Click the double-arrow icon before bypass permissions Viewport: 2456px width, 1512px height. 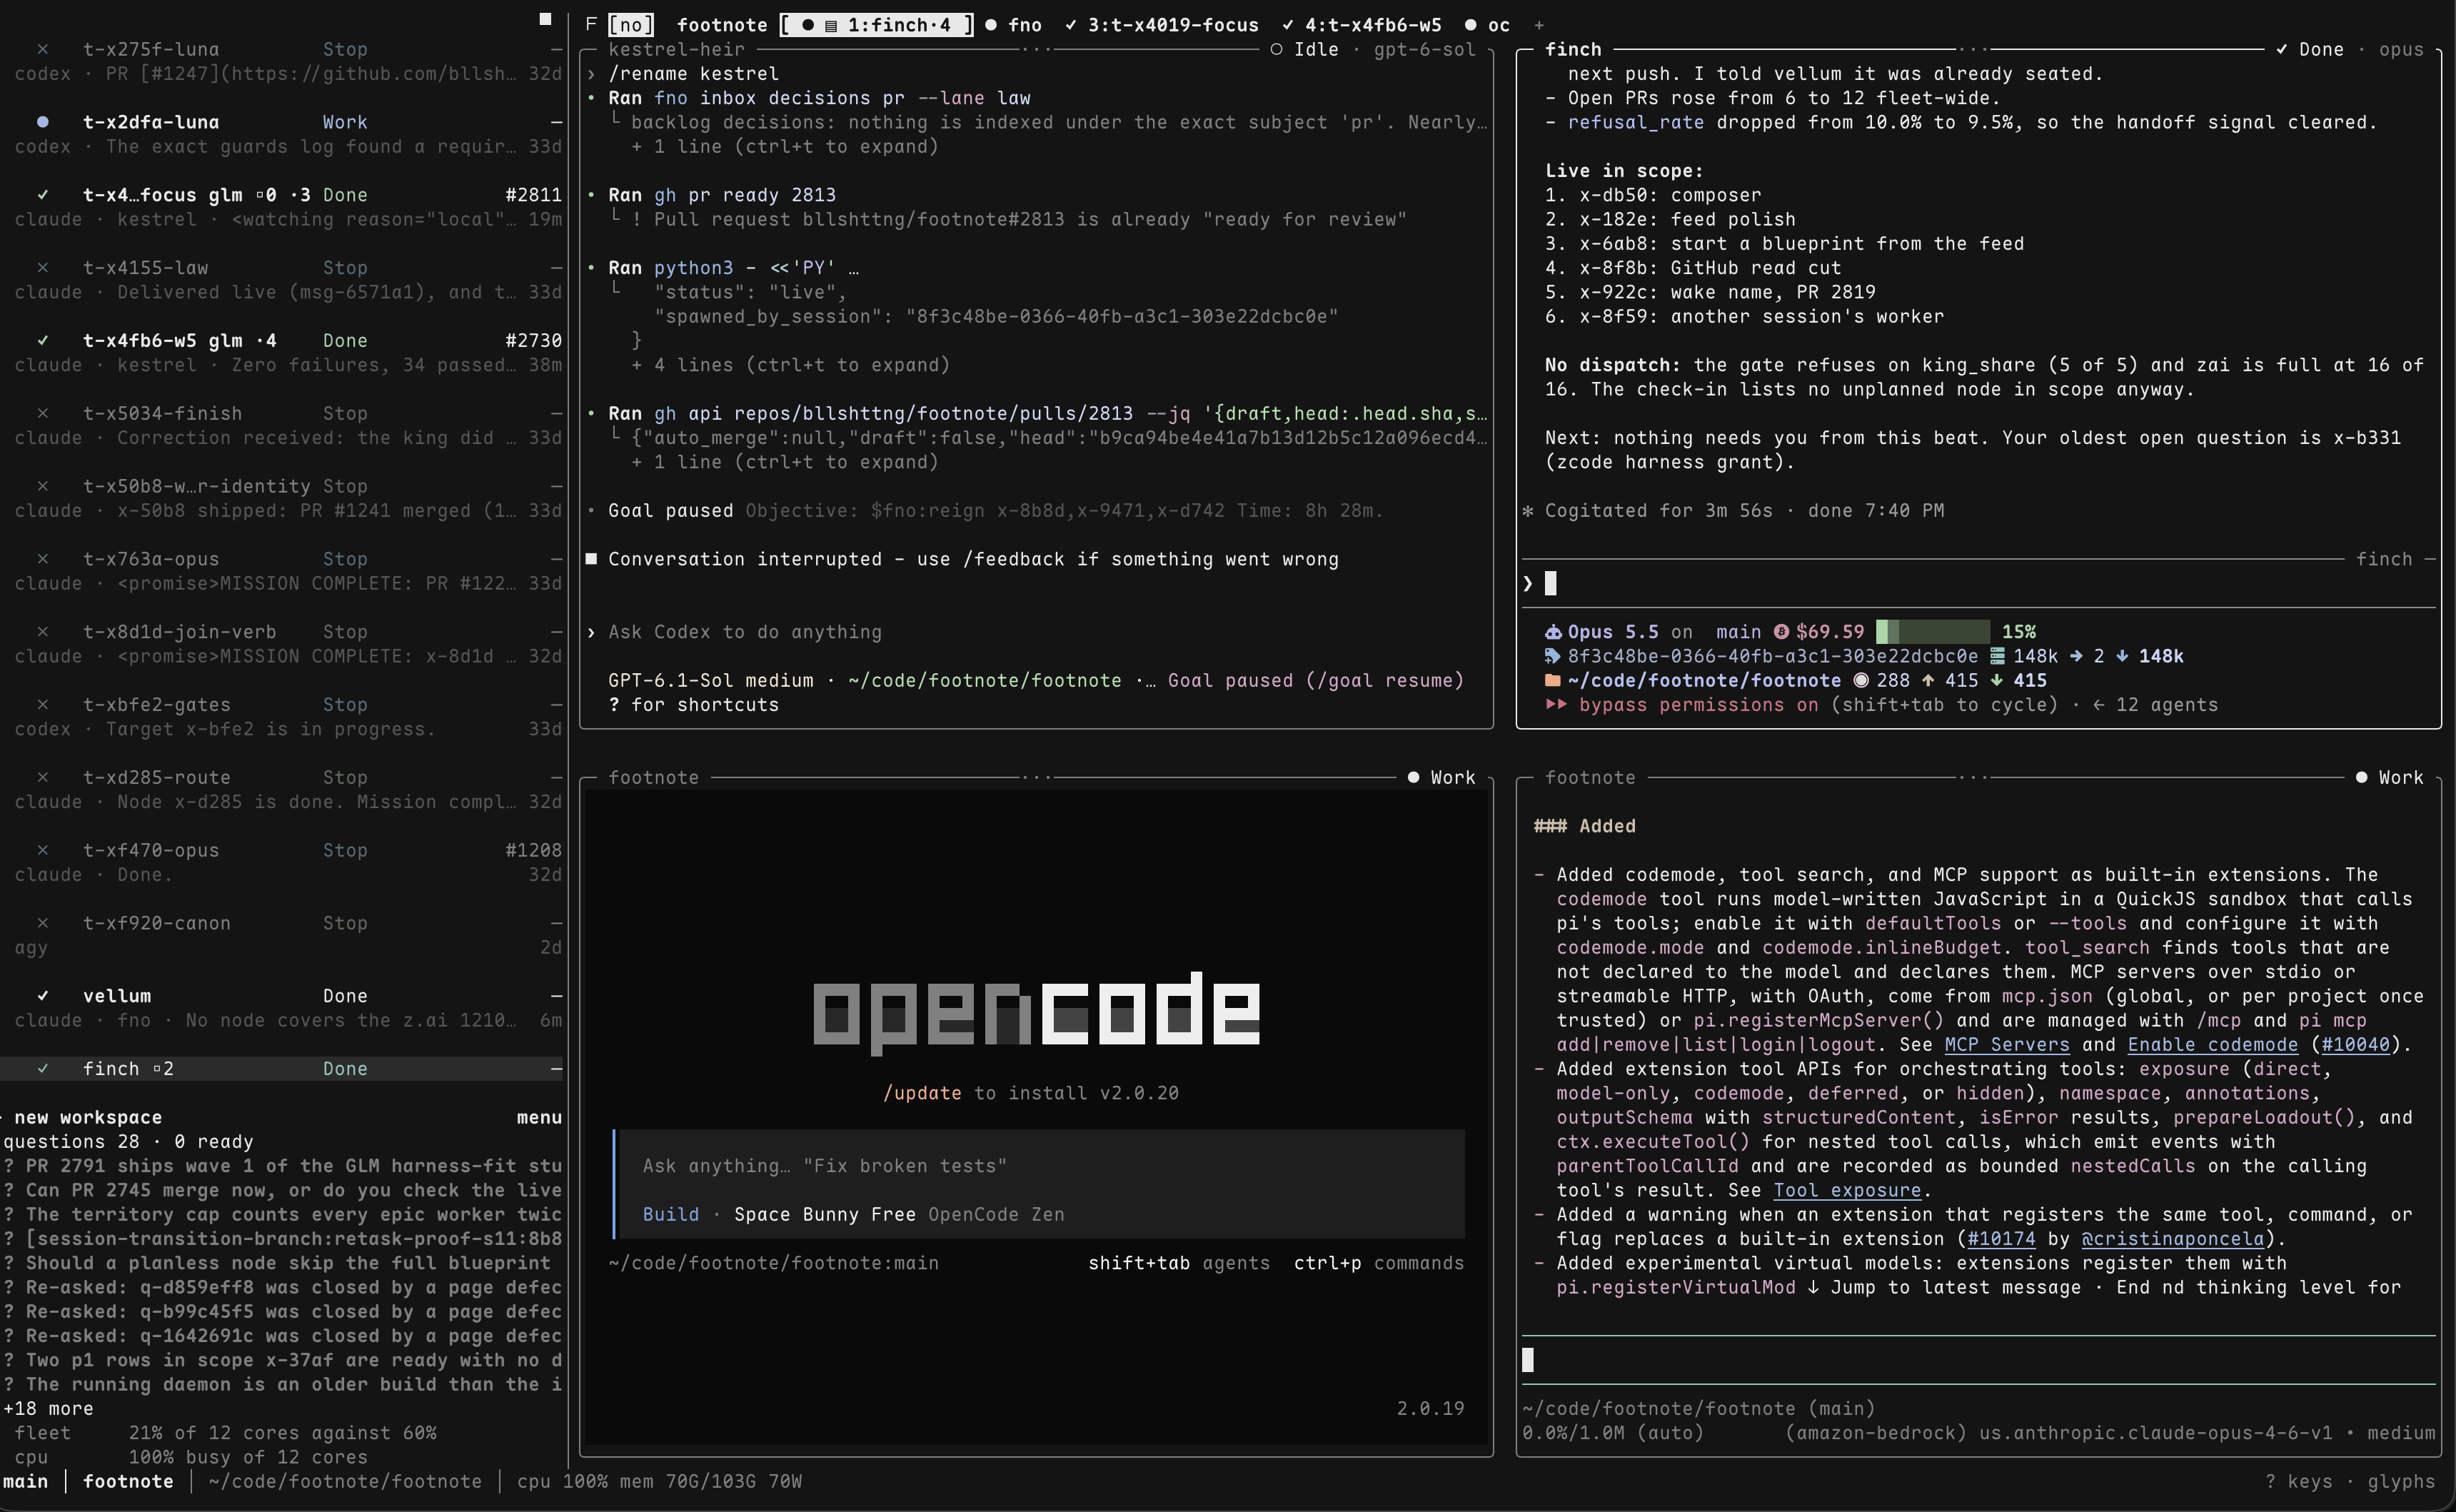click(x=1556, y=705)
